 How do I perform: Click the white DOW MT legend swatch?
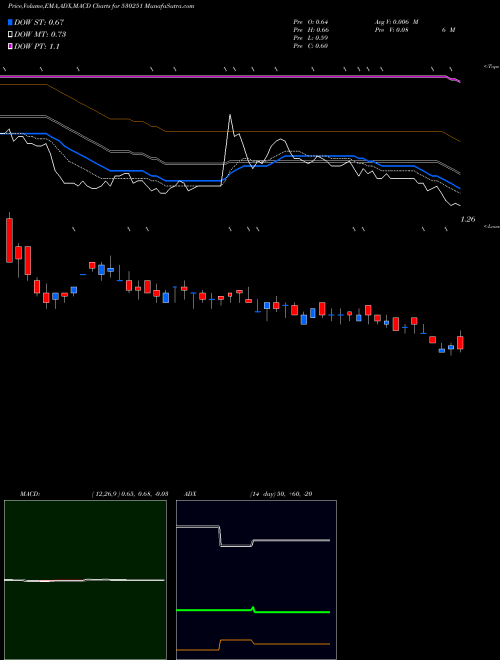10,34
